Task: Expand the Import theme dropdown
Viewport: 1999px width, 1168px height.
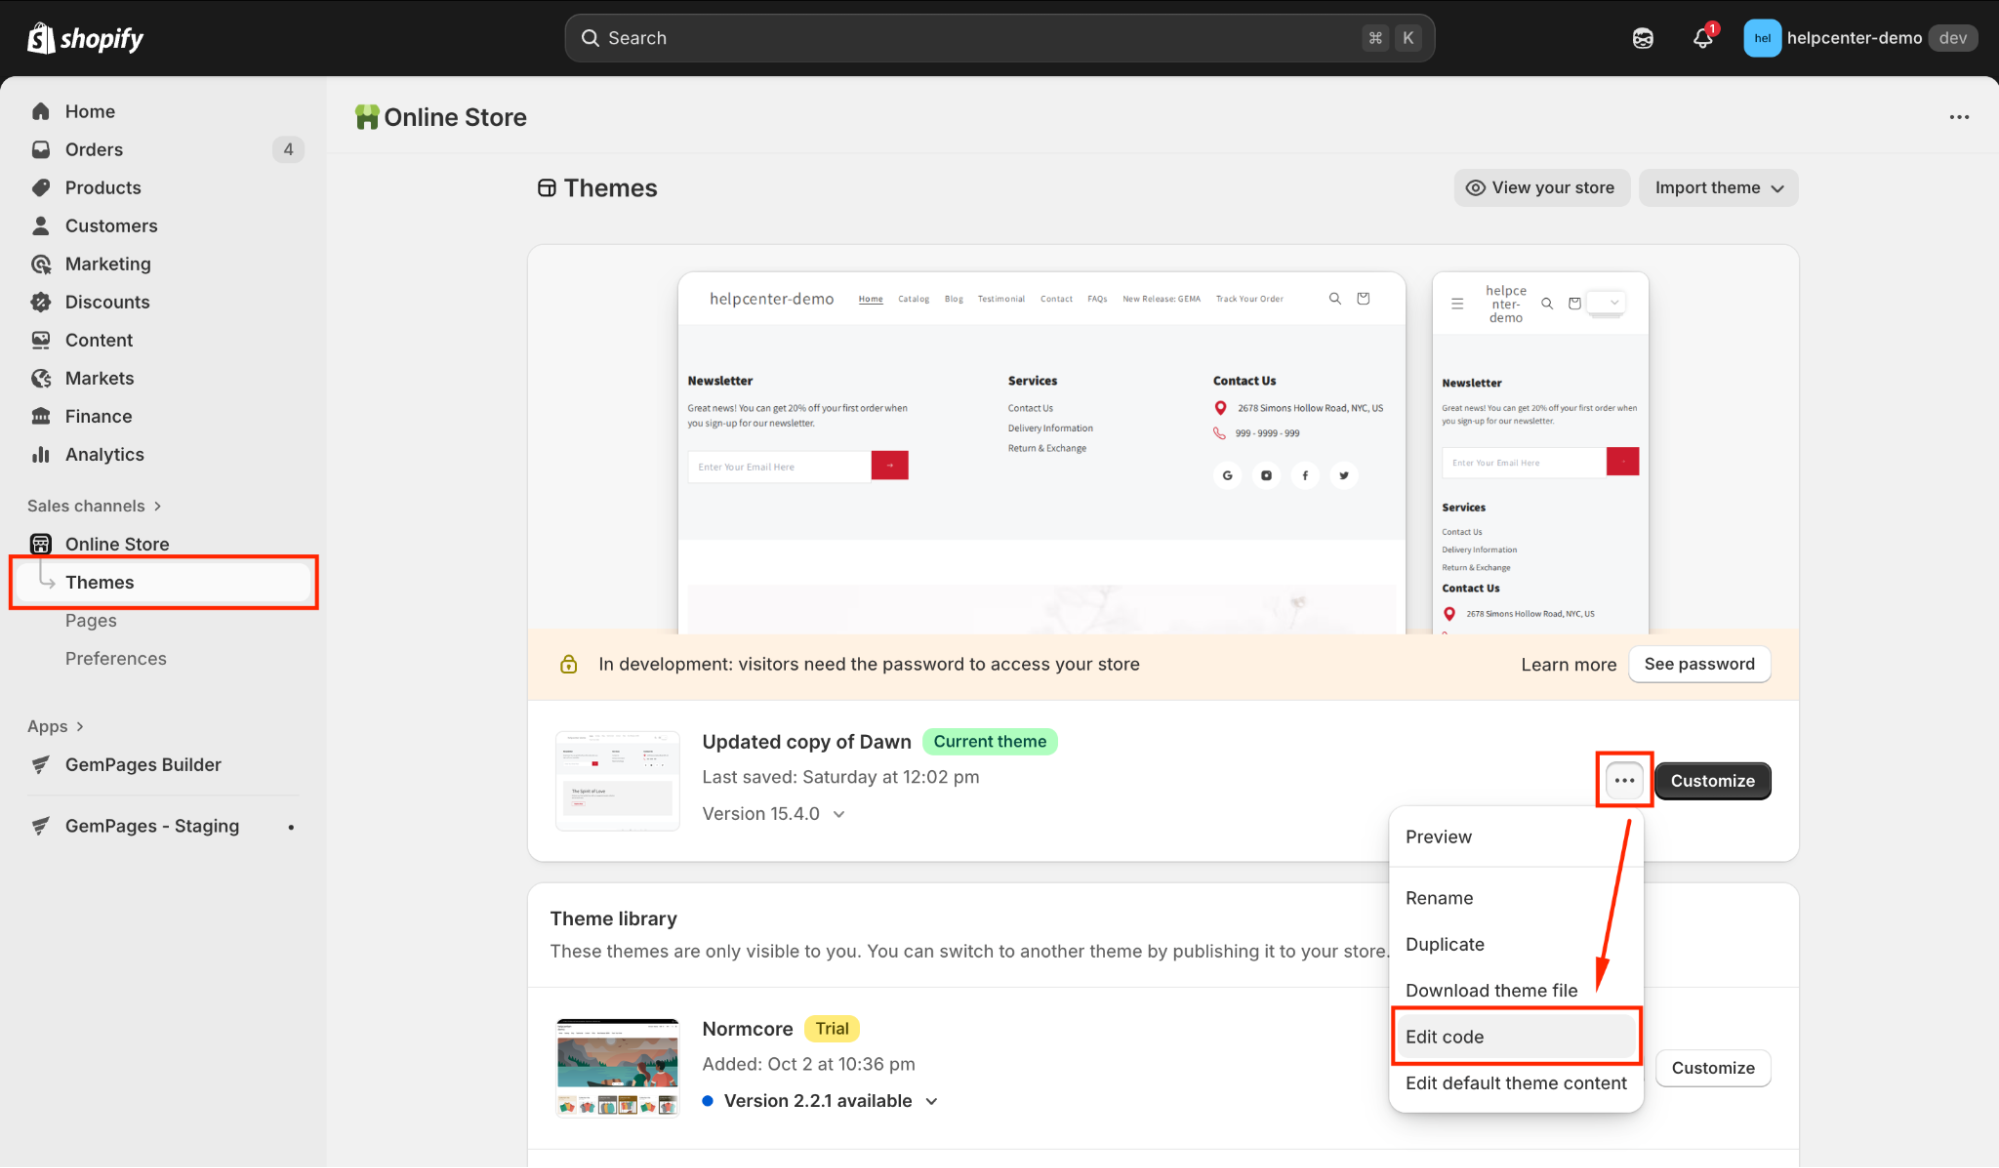Action: tap(1718, 188)
